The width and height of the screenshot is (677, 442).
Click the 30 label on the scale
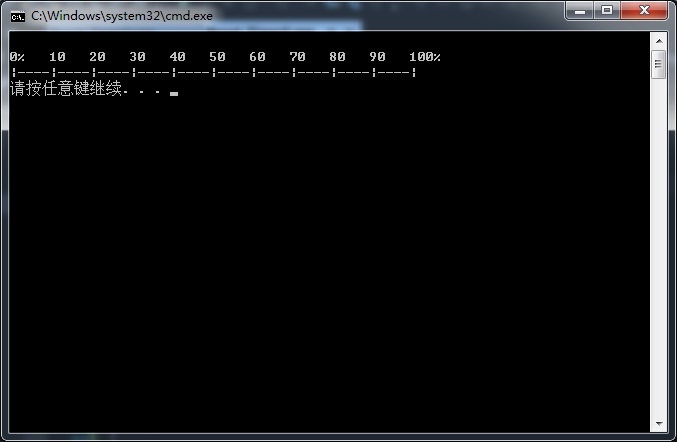(137, 57)
